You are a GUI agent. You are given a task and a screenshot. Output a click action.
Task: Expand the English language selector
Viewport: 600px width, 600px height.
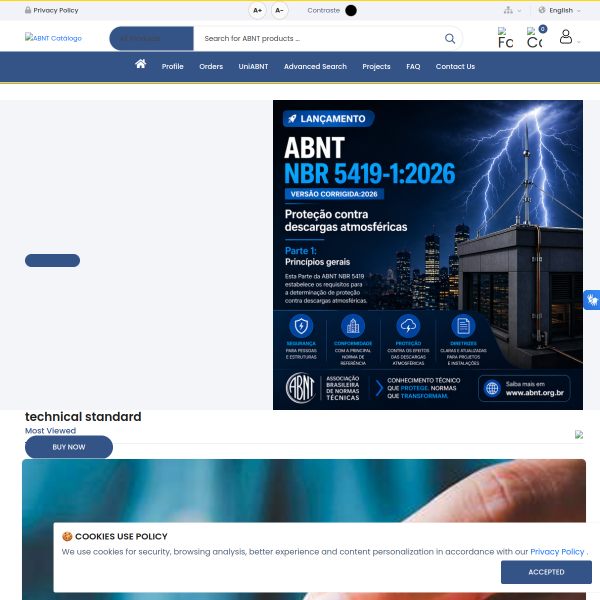(x=559, y=10)
